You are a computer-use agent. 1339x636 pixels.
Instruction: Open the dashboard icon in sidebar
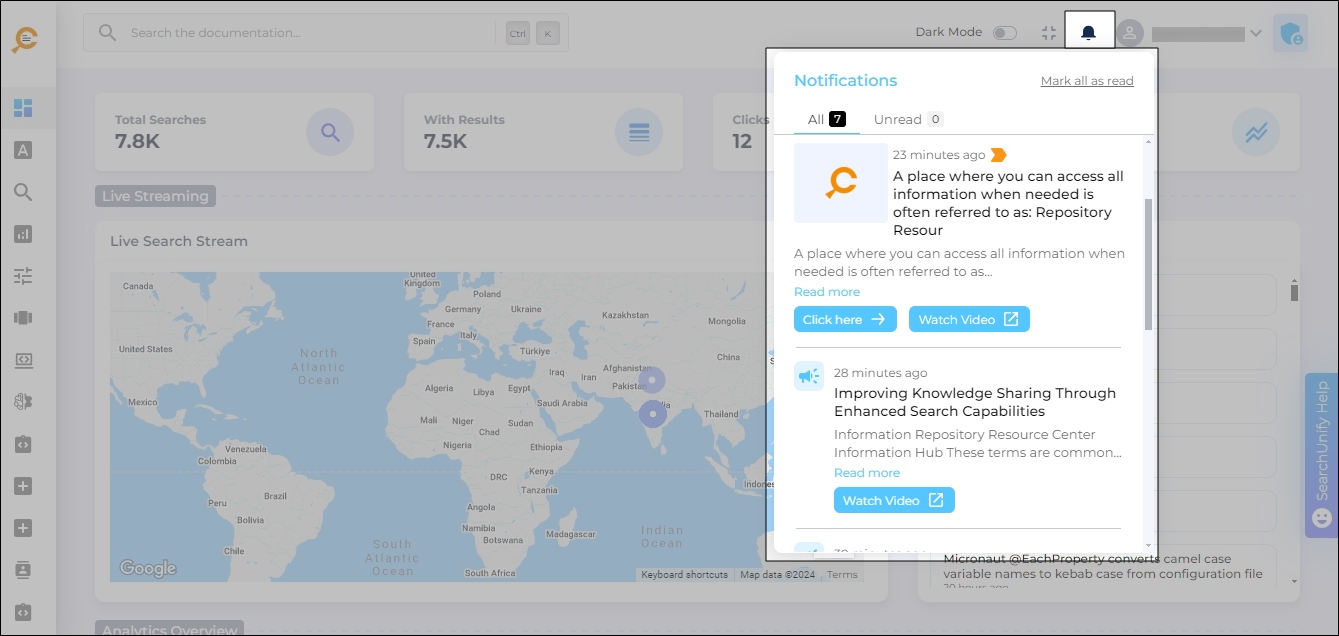[23, 108]
